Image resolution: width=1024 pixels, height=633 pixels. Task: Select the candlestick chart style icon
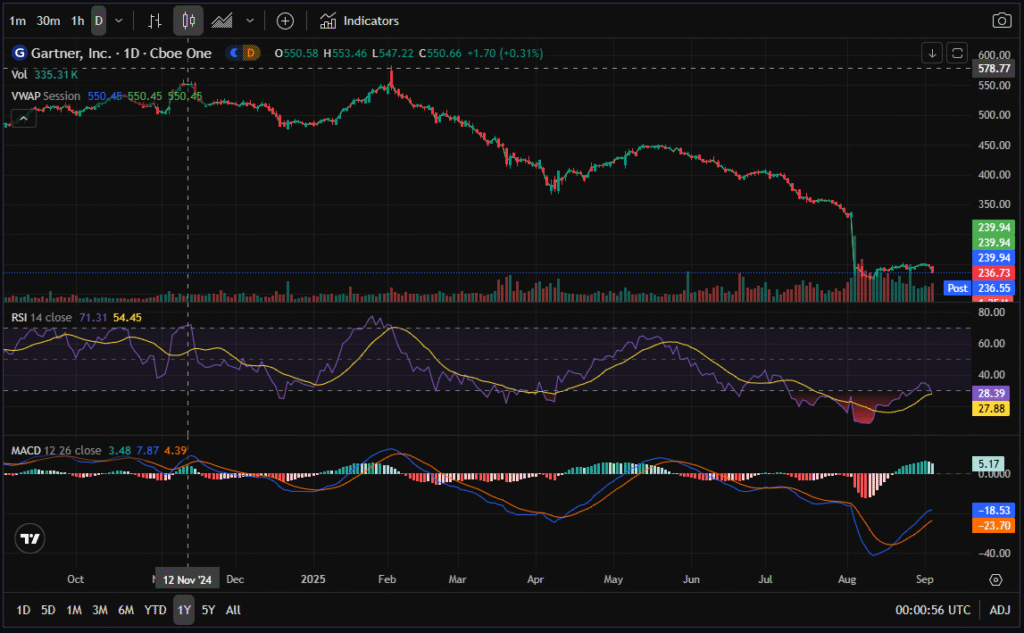pyautogui.click(x=188, y=20)
